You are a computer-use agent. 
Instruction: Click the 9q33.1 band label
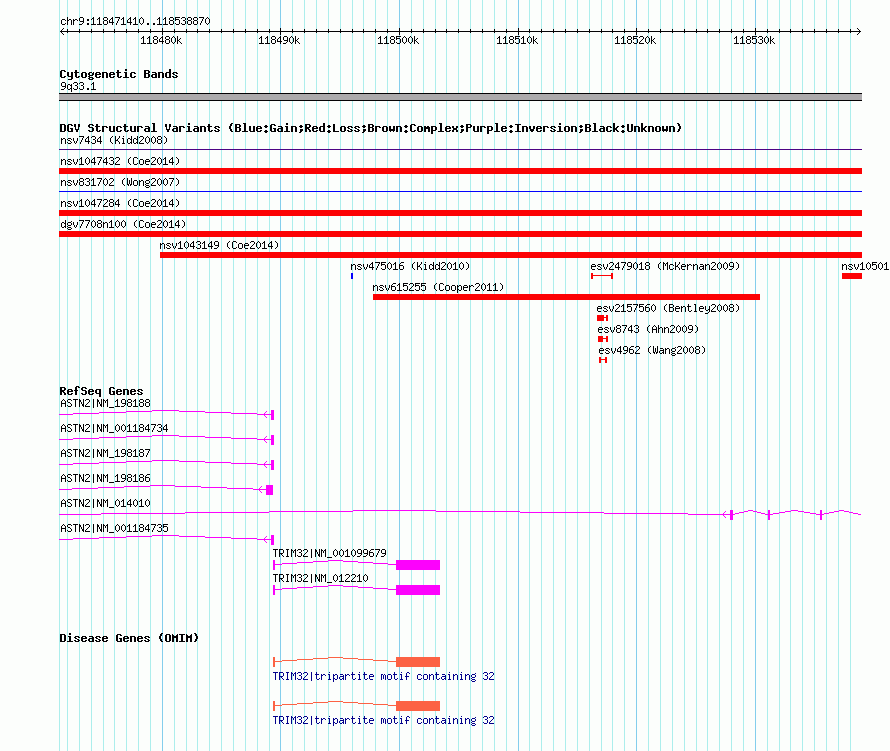click(x=78, y=86)
